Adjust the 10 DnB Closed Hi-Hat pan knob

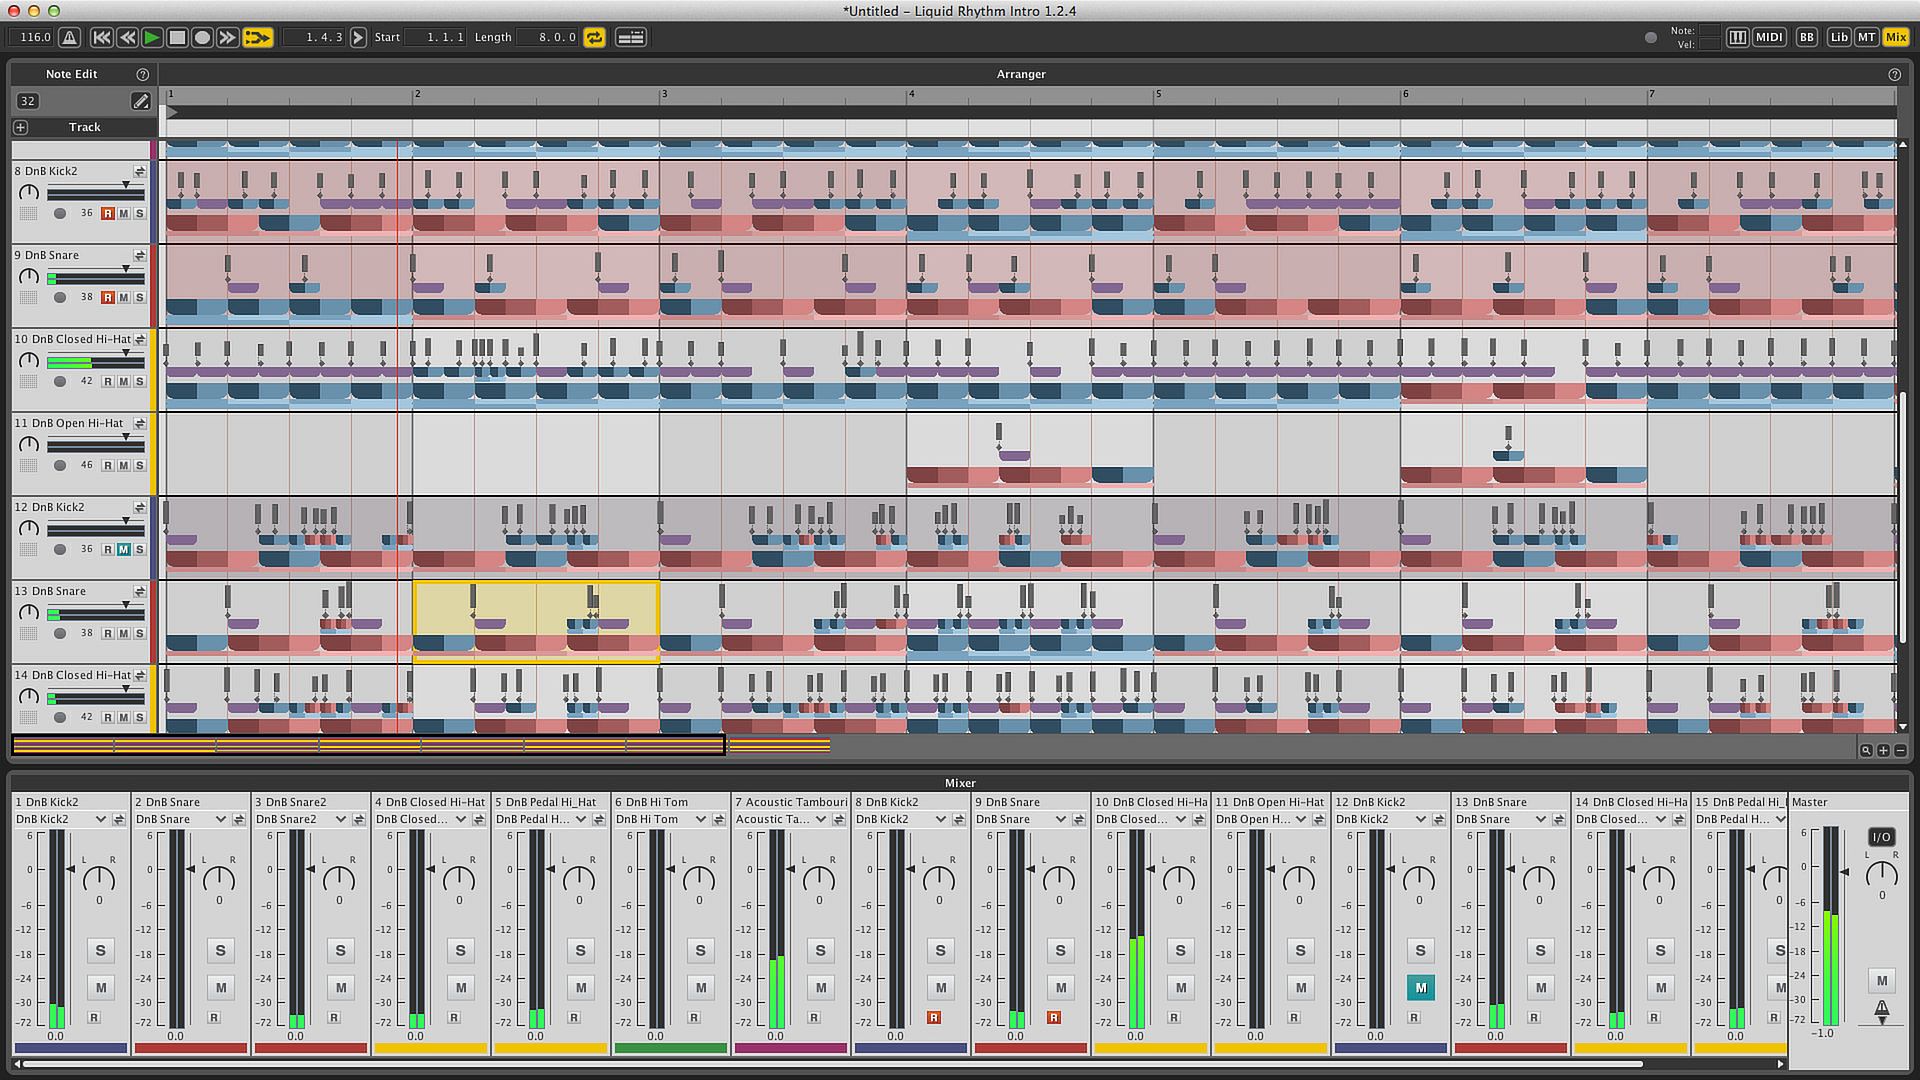click(1179, 879)
